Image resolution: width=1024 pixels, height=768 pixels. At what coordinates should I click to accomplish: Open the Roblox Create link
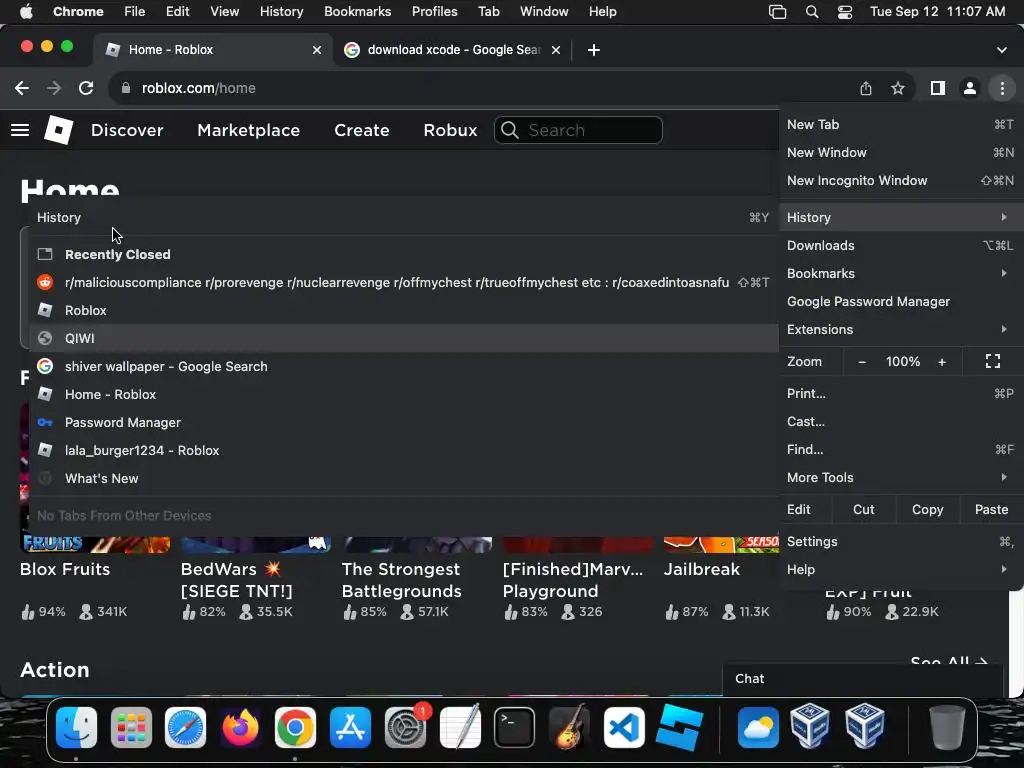point(362,130)
